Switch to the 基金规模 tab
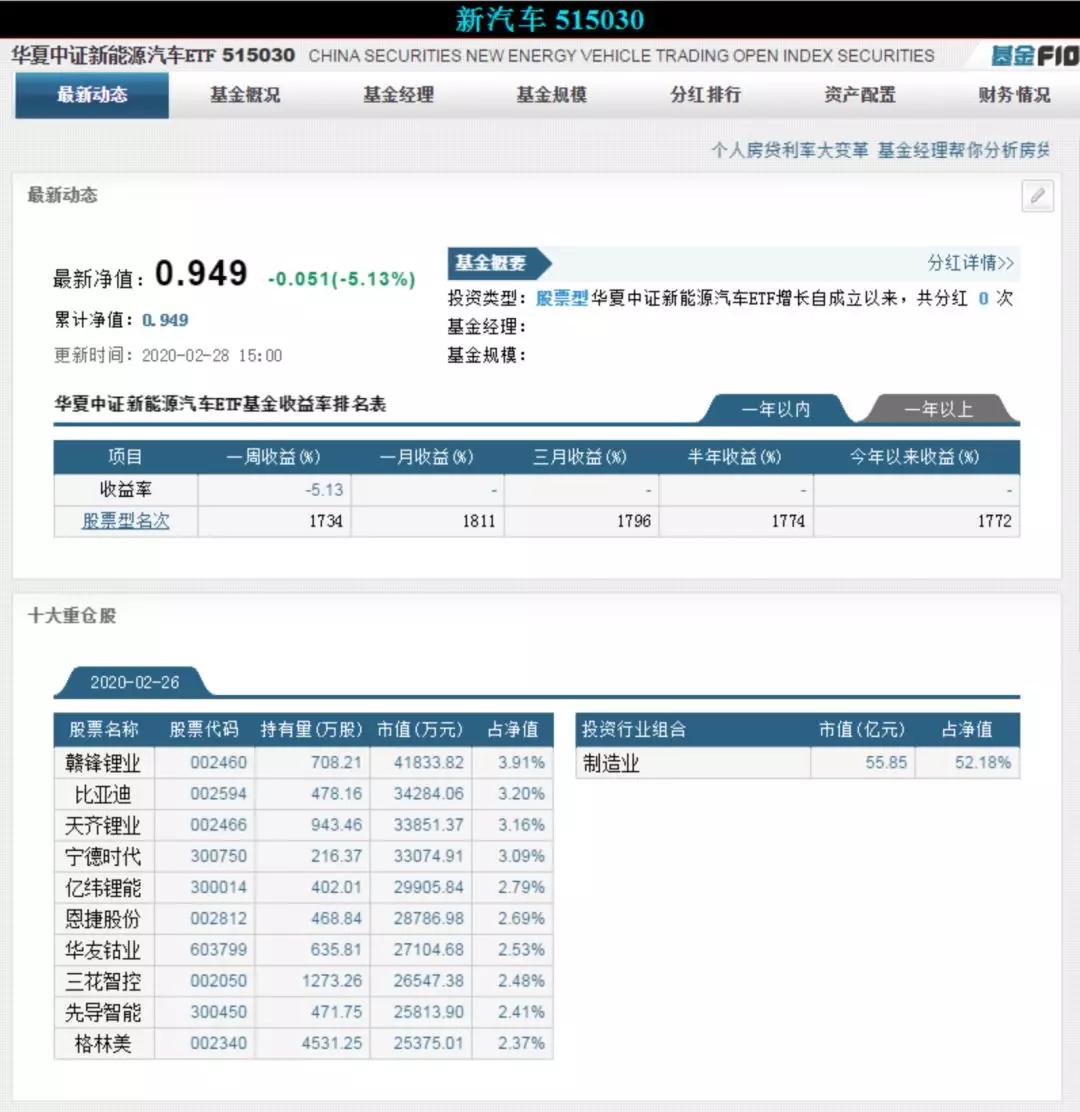The width and height of the screenshot is (1080, 1112). [x=550, y=94]
